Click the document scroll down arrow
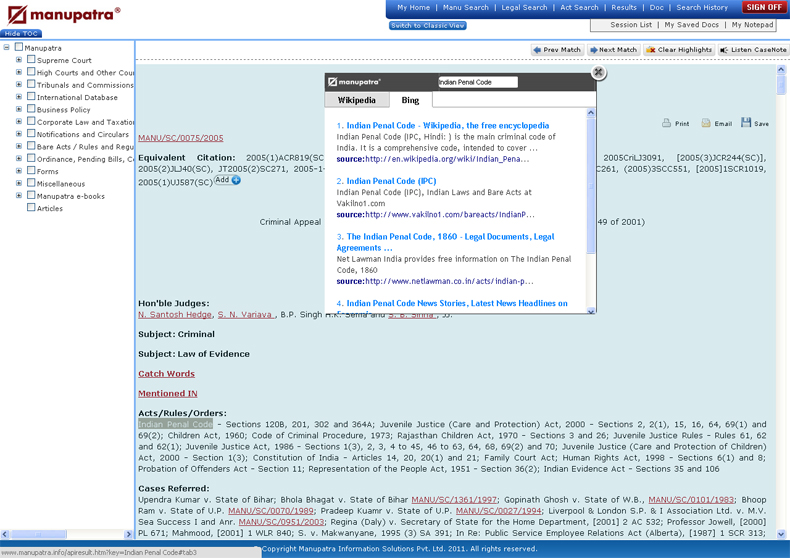 point(781,534)
